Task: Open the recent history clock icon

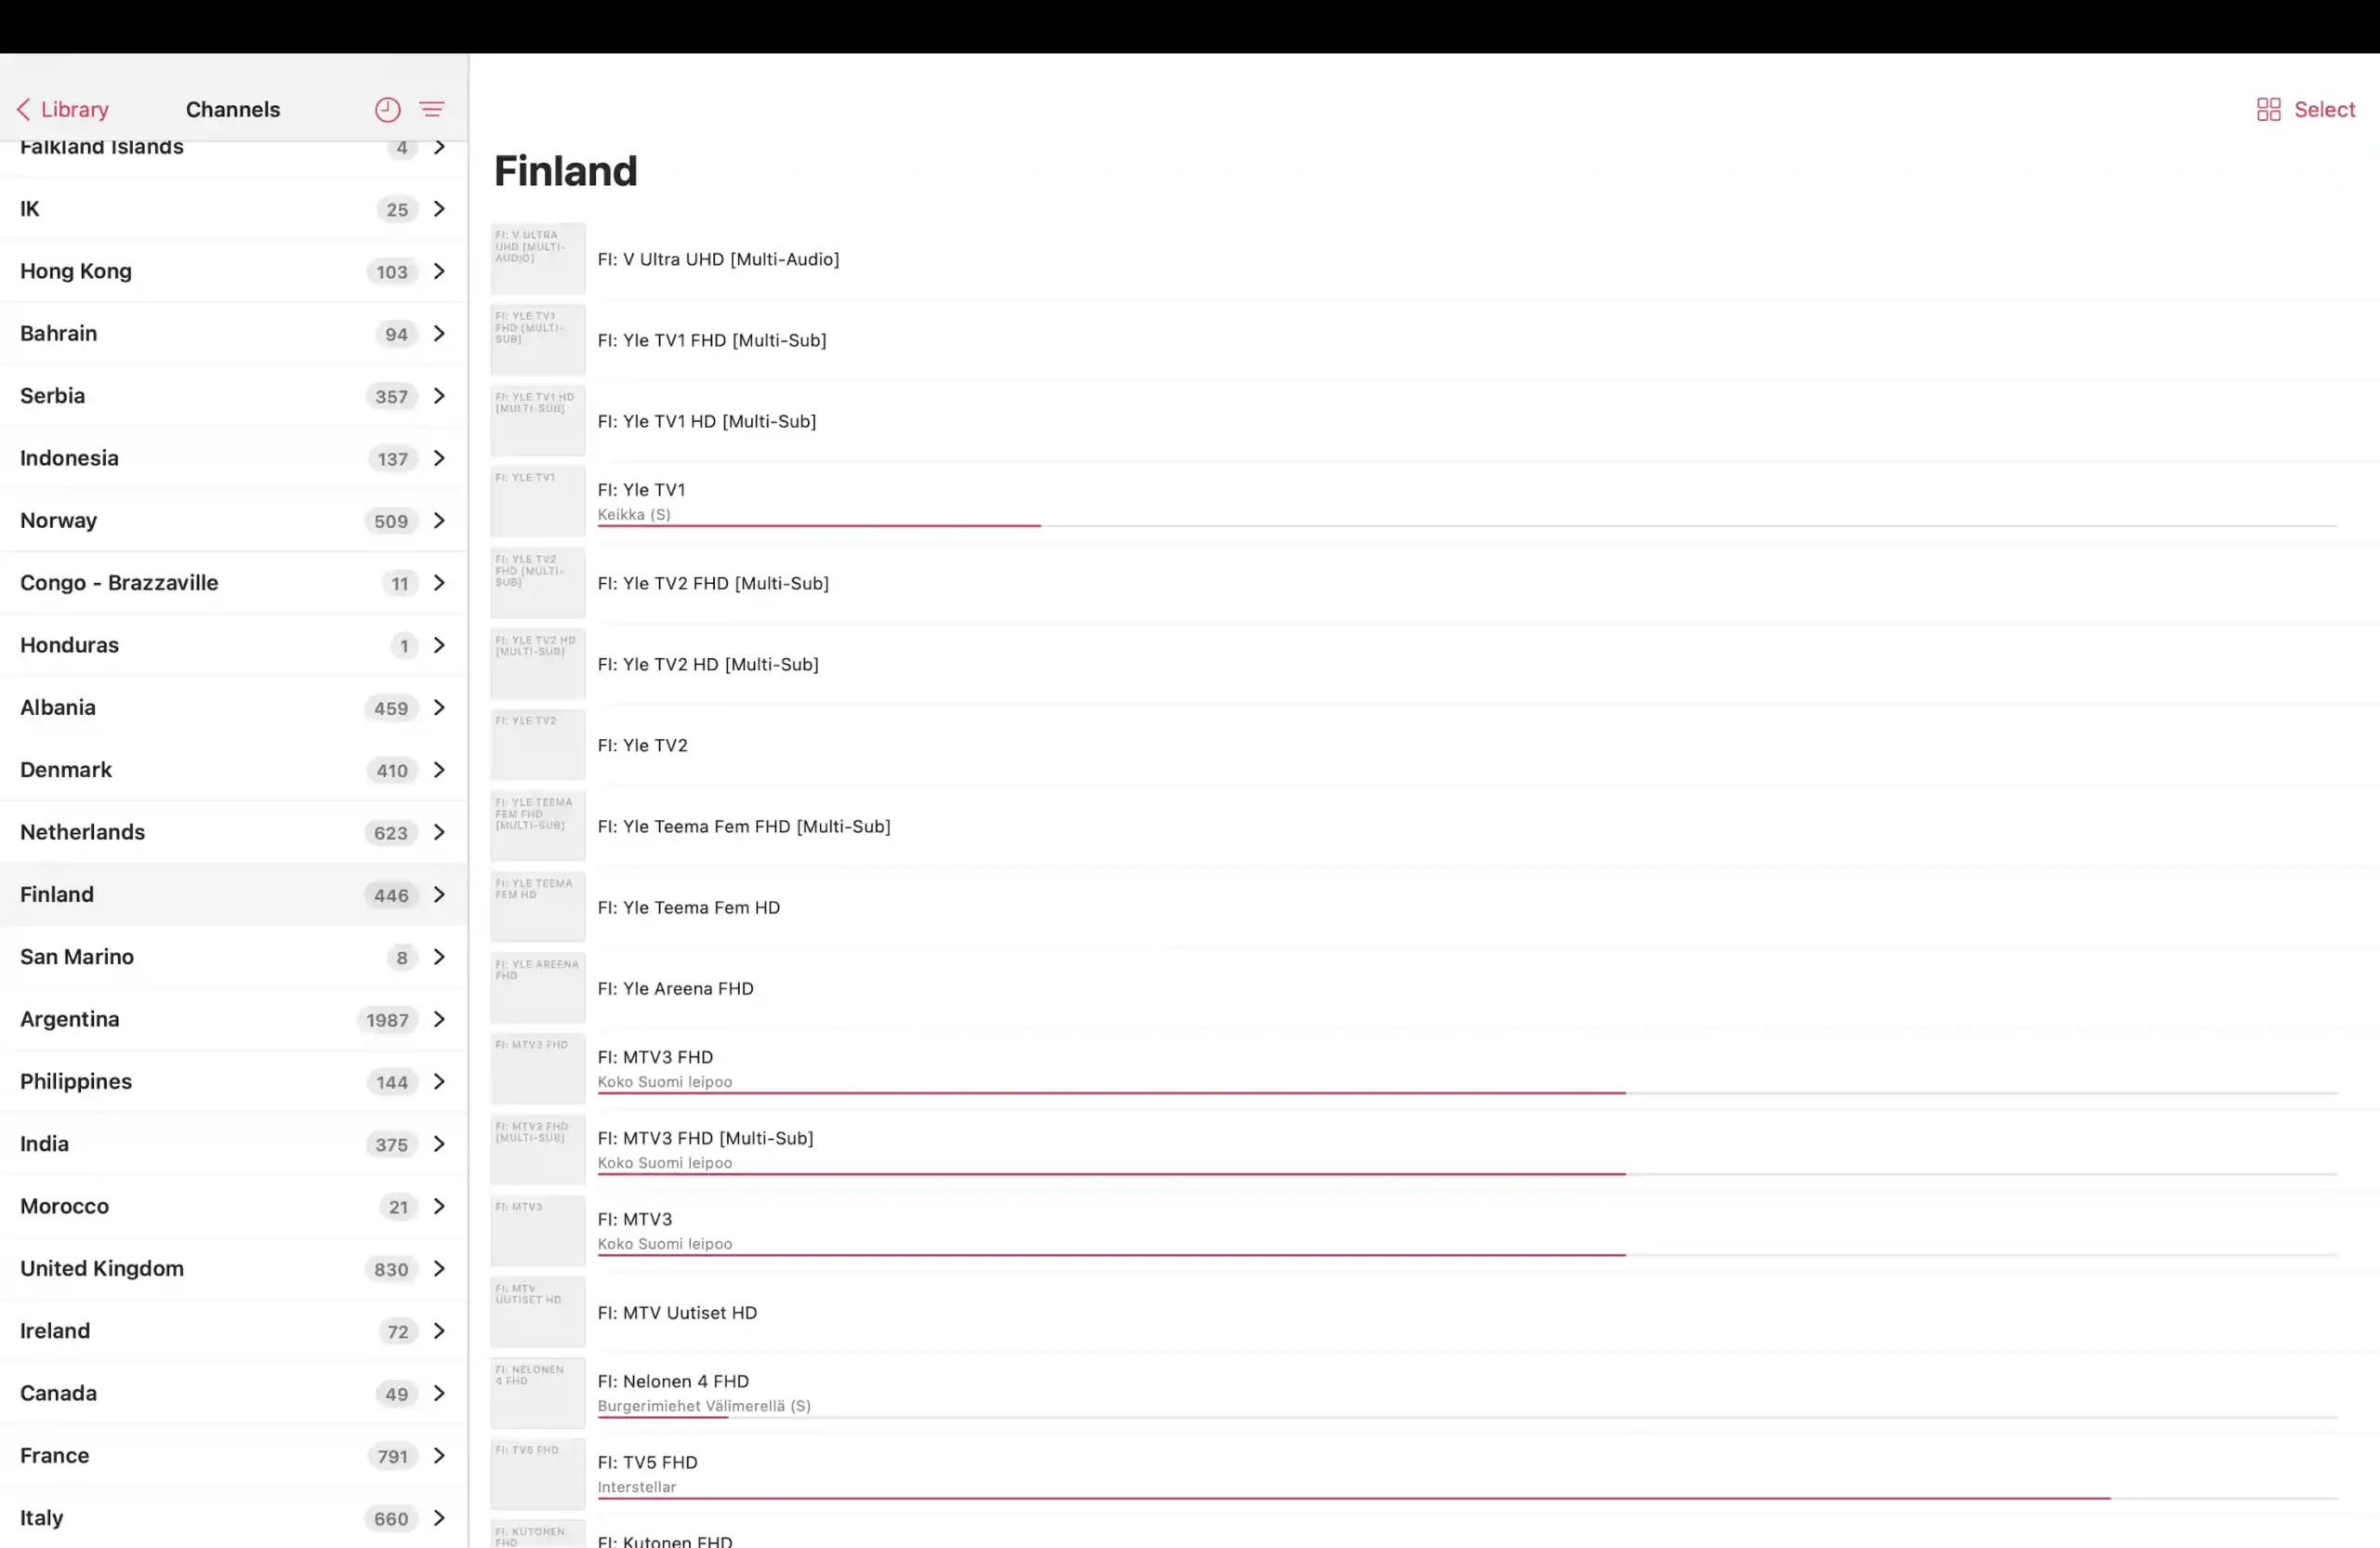Action: click(387, 110)
